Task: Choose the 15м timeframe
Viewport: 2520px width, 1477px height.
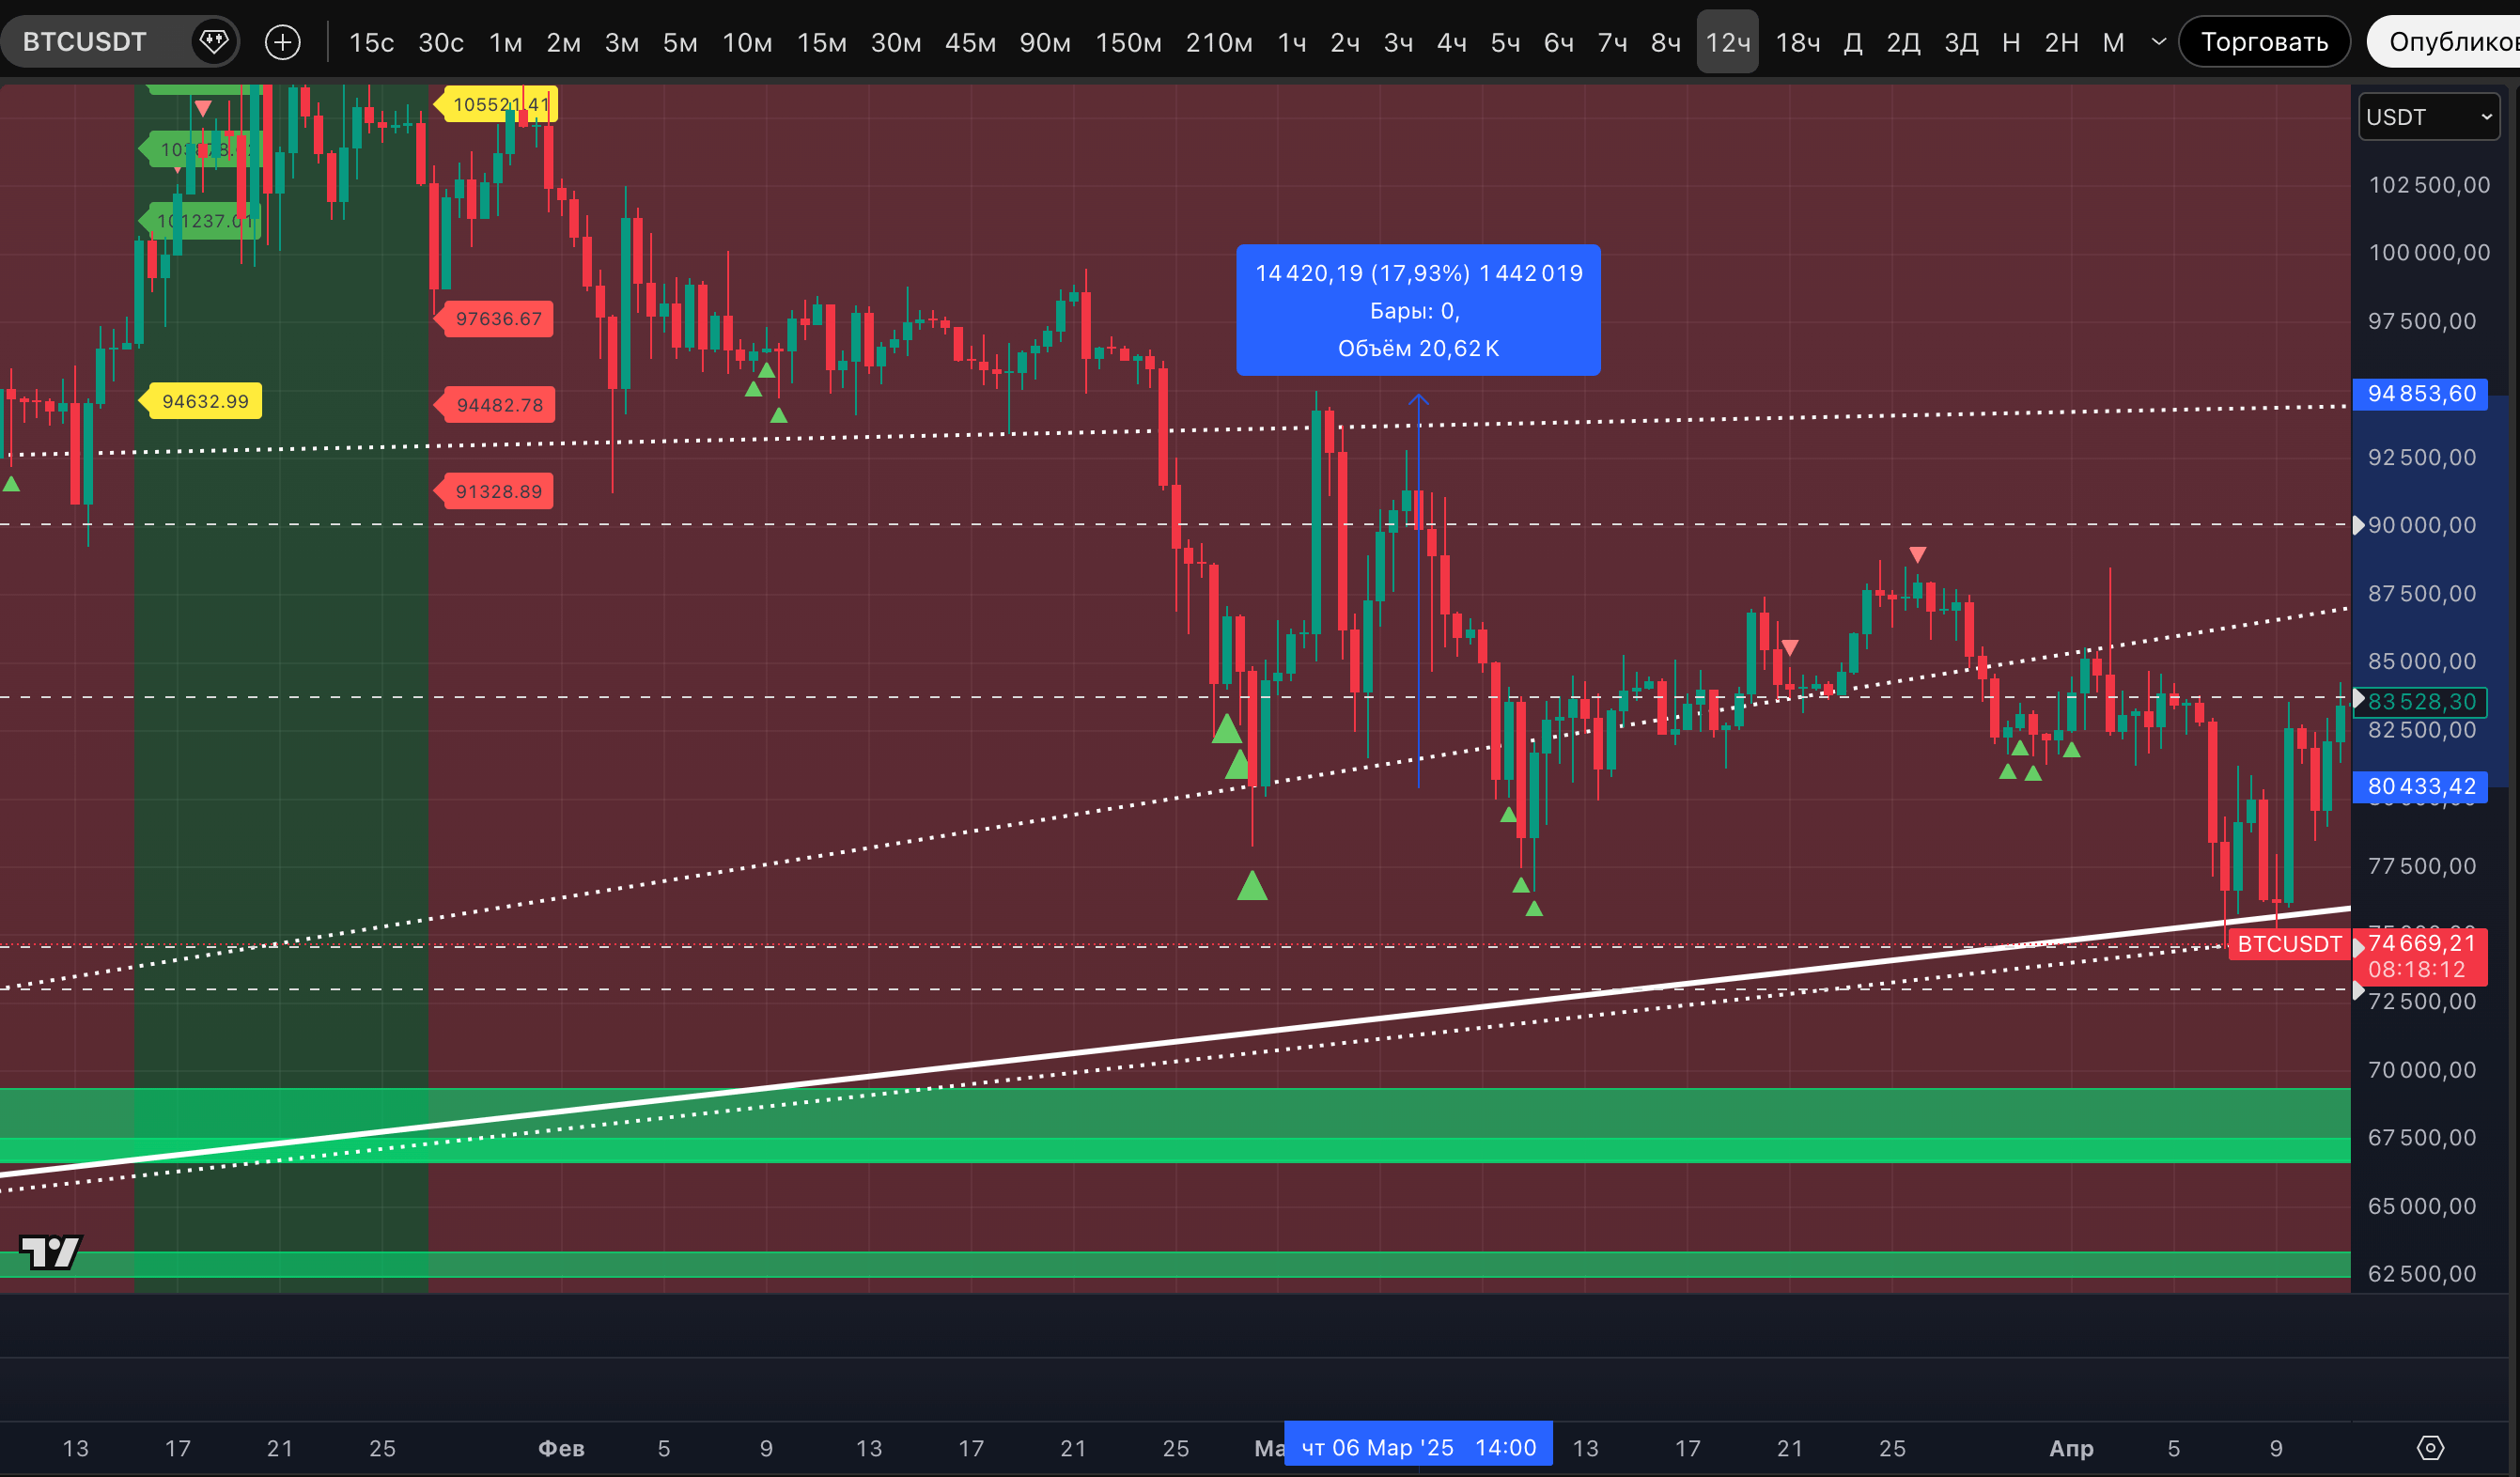Action: [x=821, y=42]
